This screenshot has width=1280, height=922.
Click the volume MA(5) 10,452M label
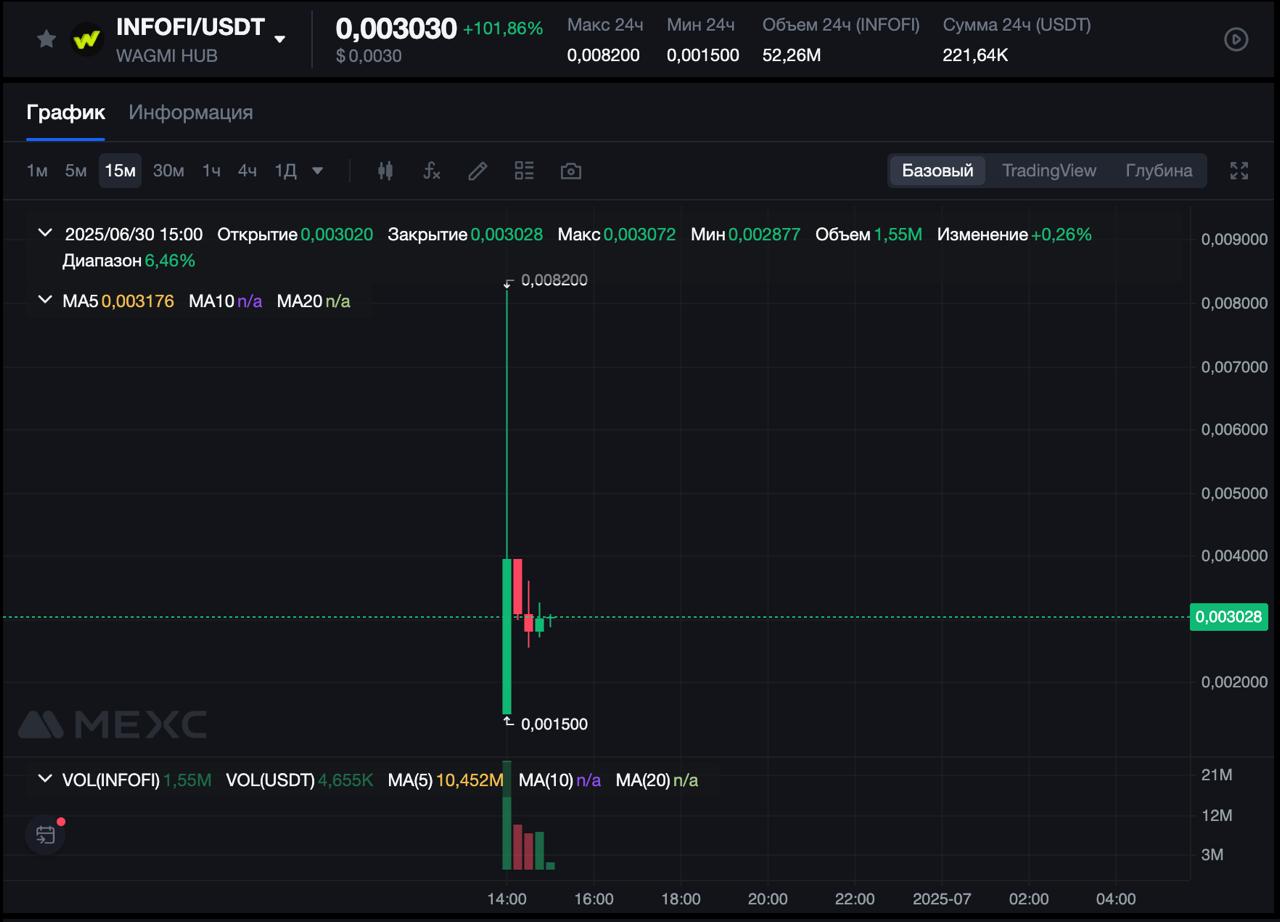pyautogui.click(x=446, y=780)
